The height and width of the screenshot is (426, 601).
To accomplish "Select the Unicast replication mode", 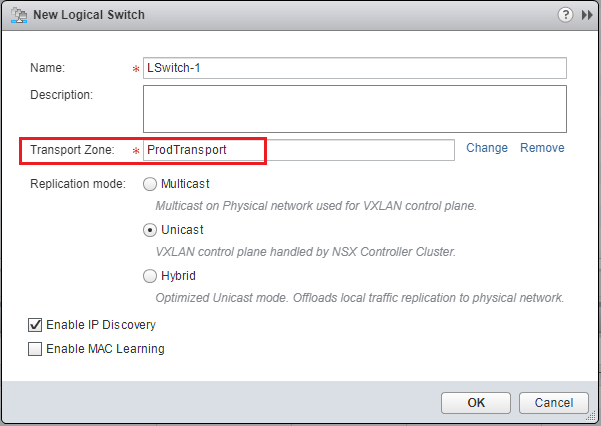I will tap(151, 230).
